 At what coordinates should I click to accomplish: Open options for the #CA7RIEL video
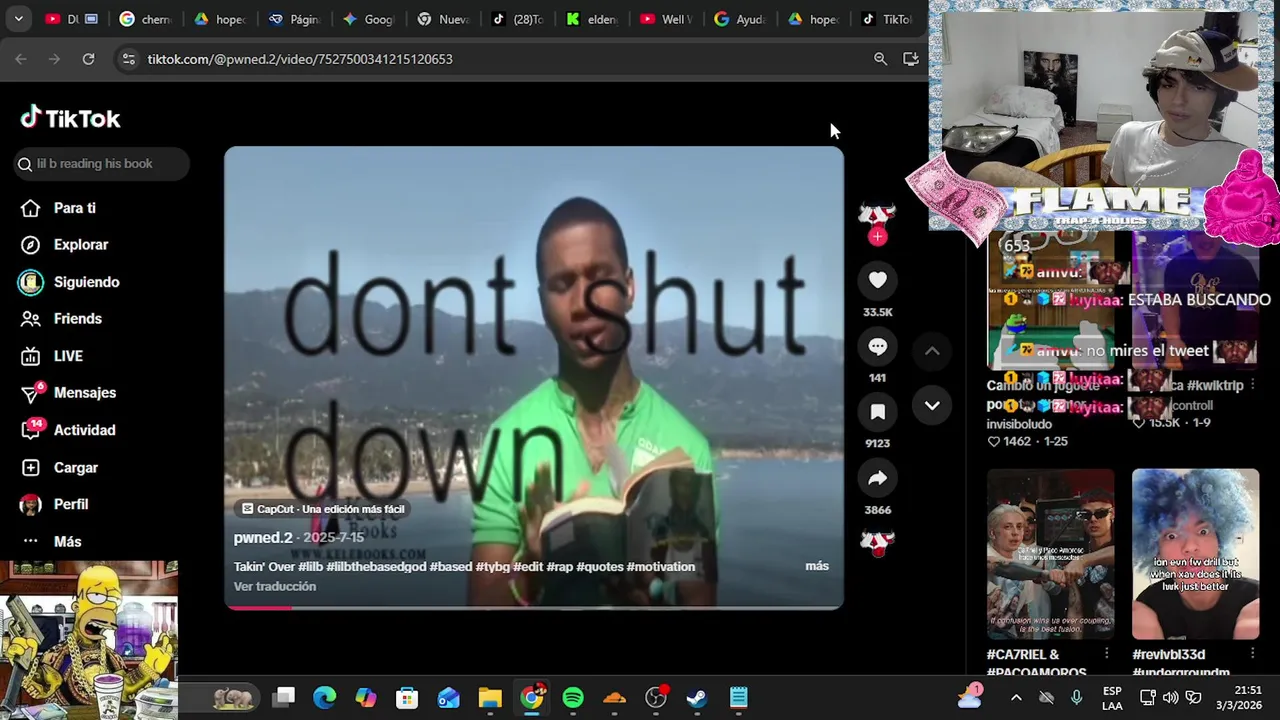1106,654
